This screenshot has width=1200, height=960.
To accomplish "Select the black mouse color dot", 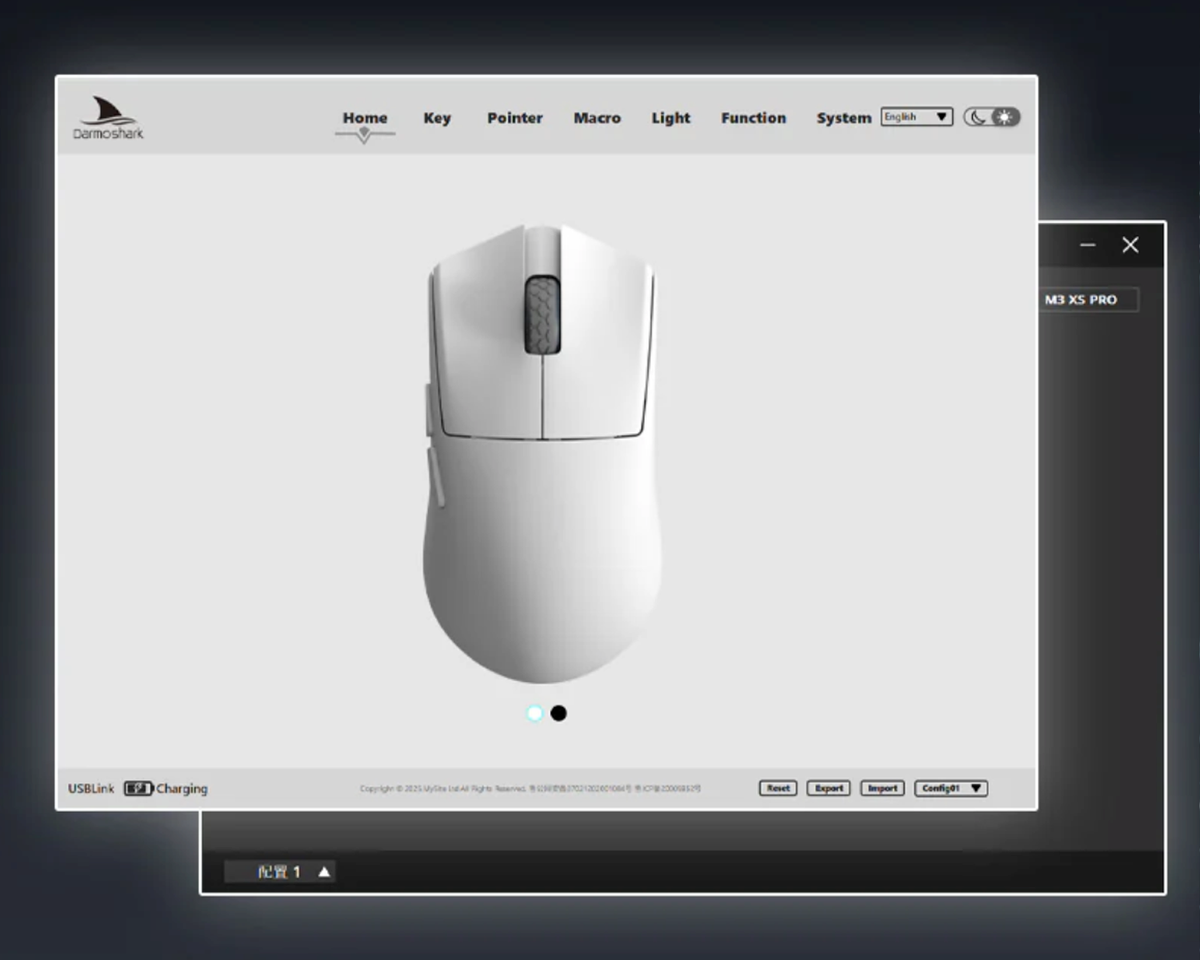I will (559, 713).
